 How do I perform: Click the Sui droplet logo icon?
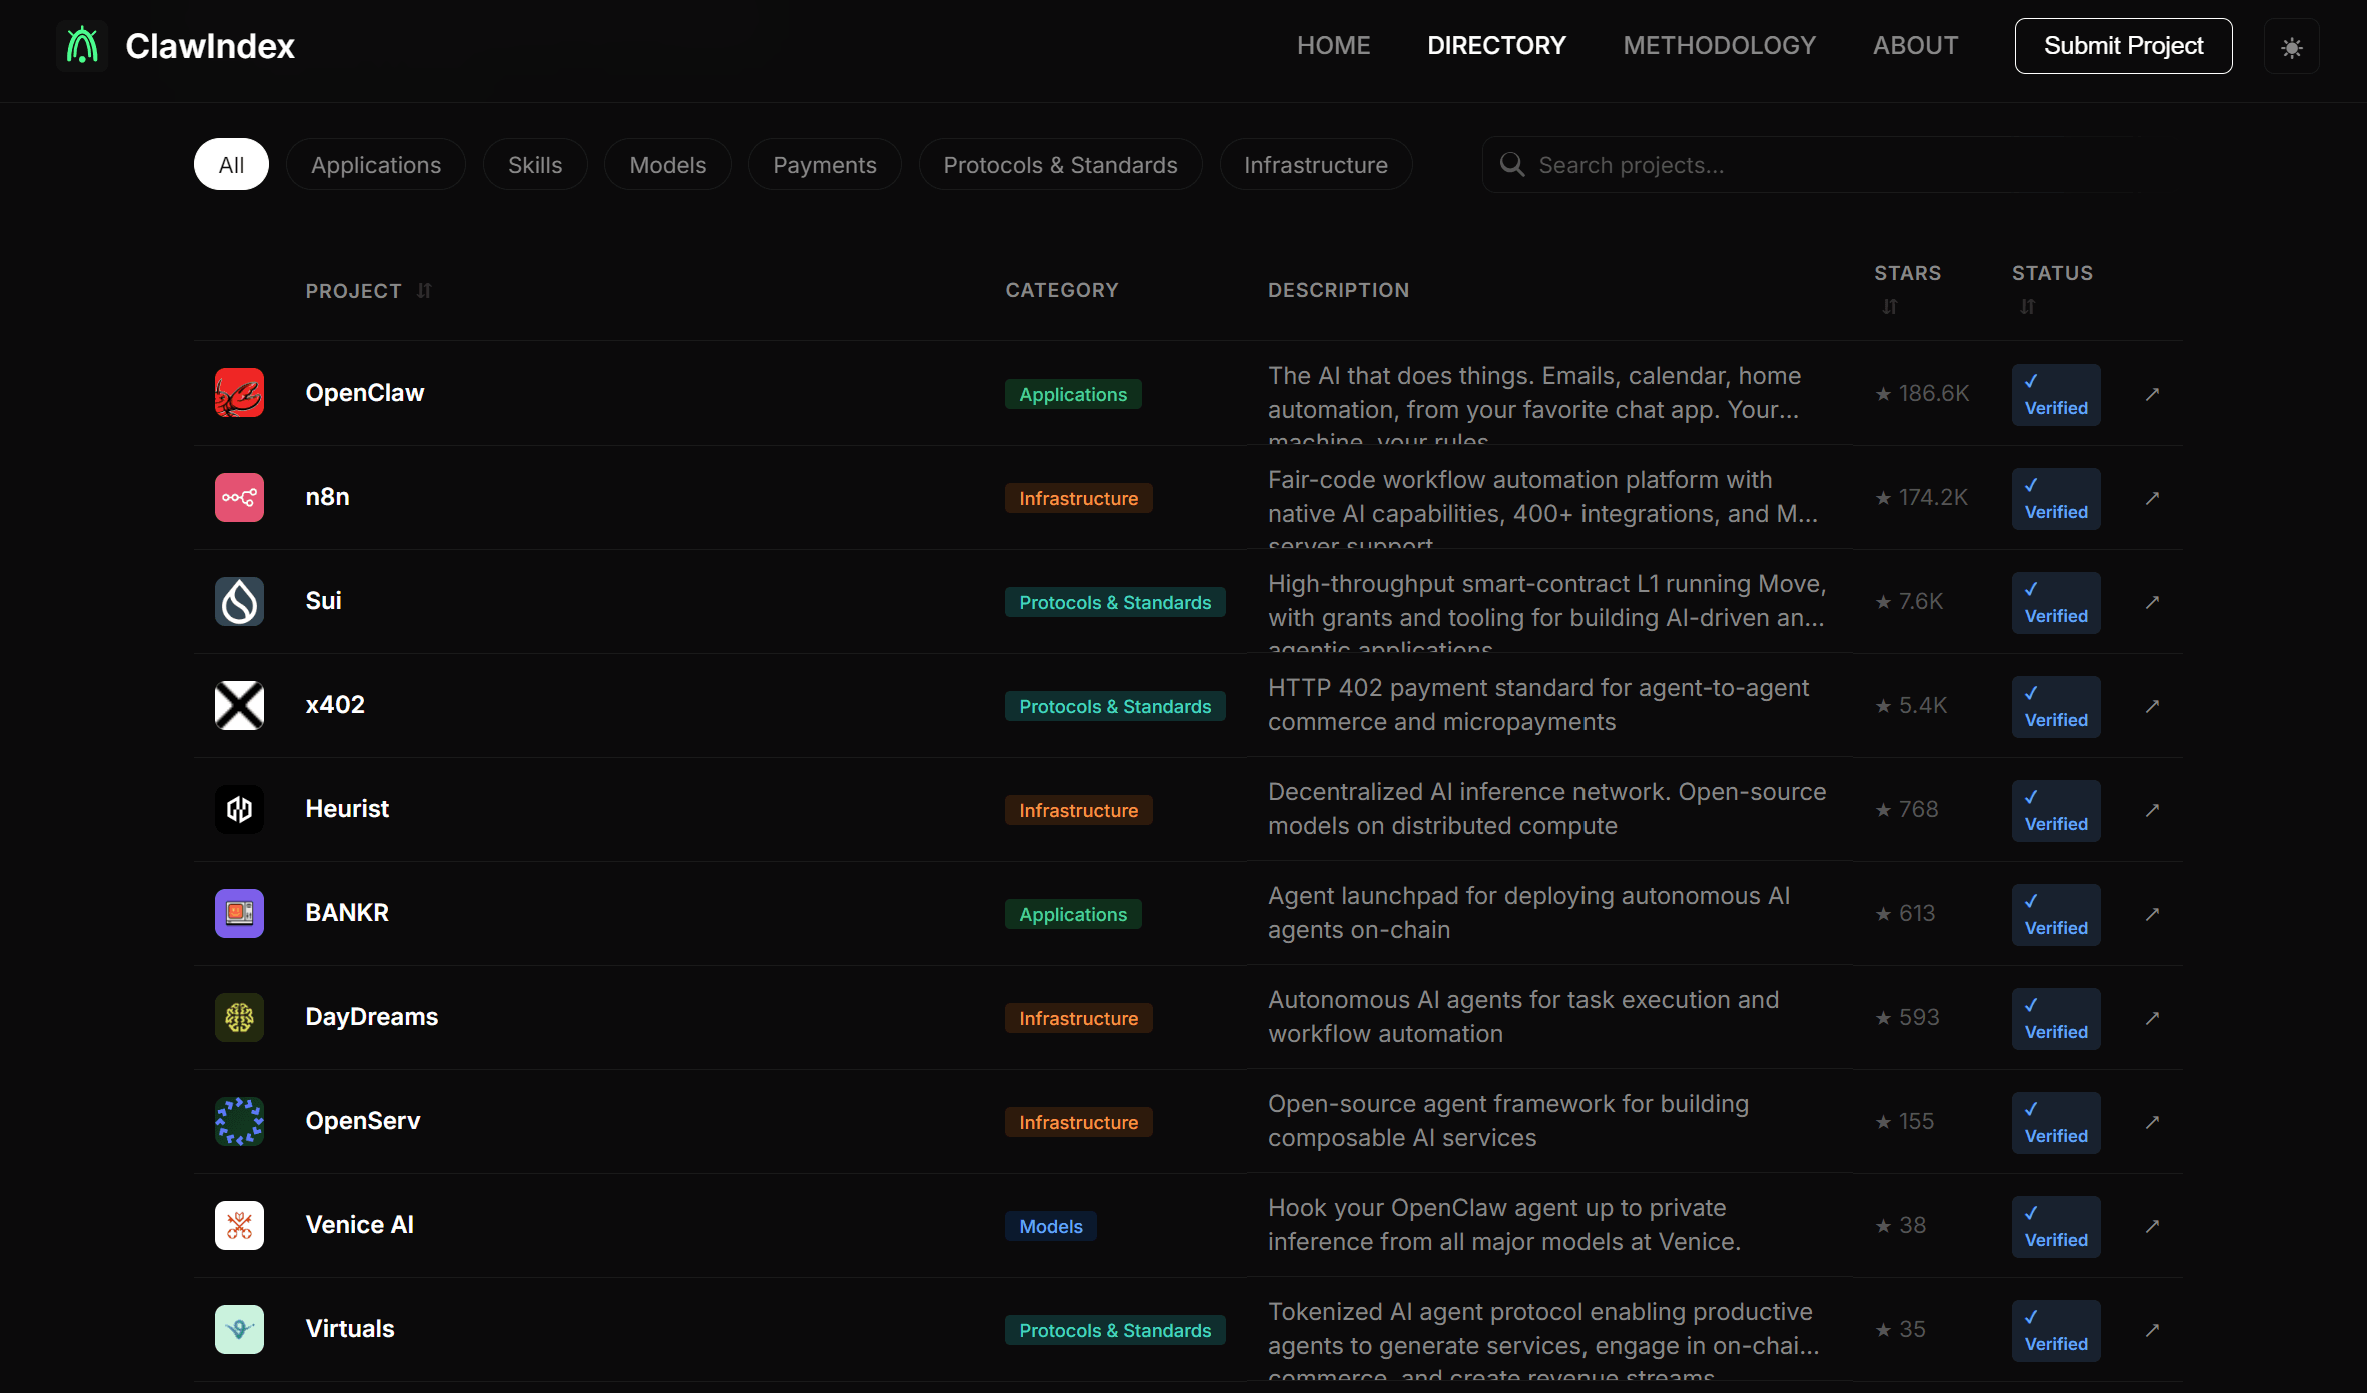(x=239, y=601)
